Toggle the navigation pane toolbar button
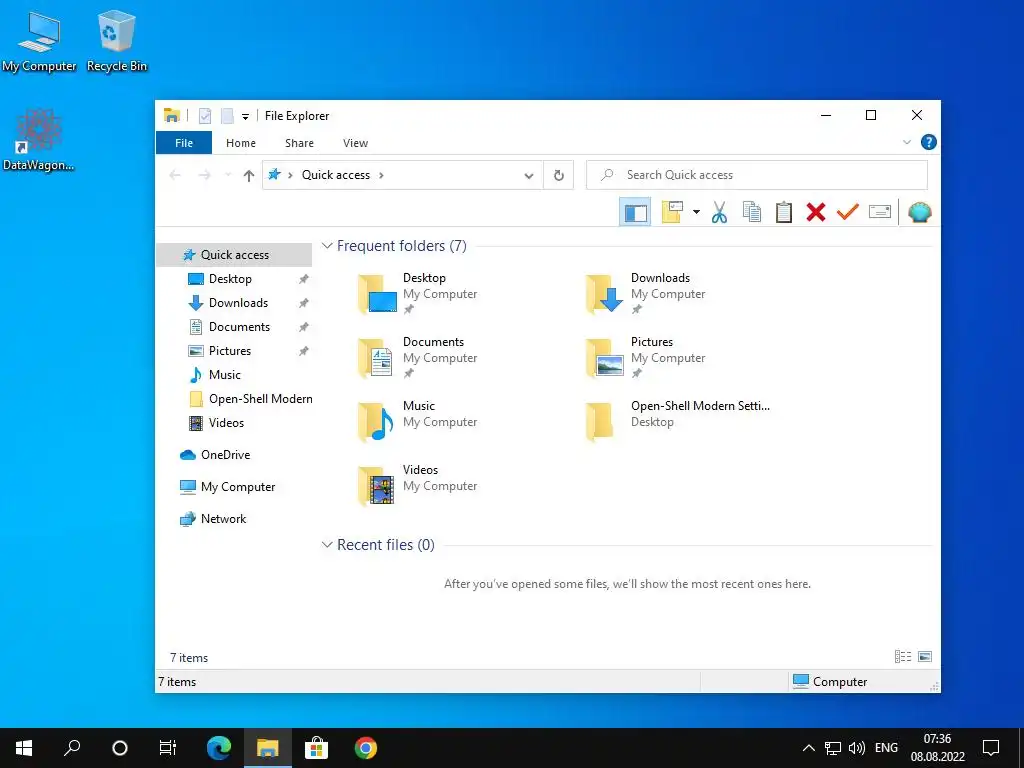1024x768 pixels. 635,212
